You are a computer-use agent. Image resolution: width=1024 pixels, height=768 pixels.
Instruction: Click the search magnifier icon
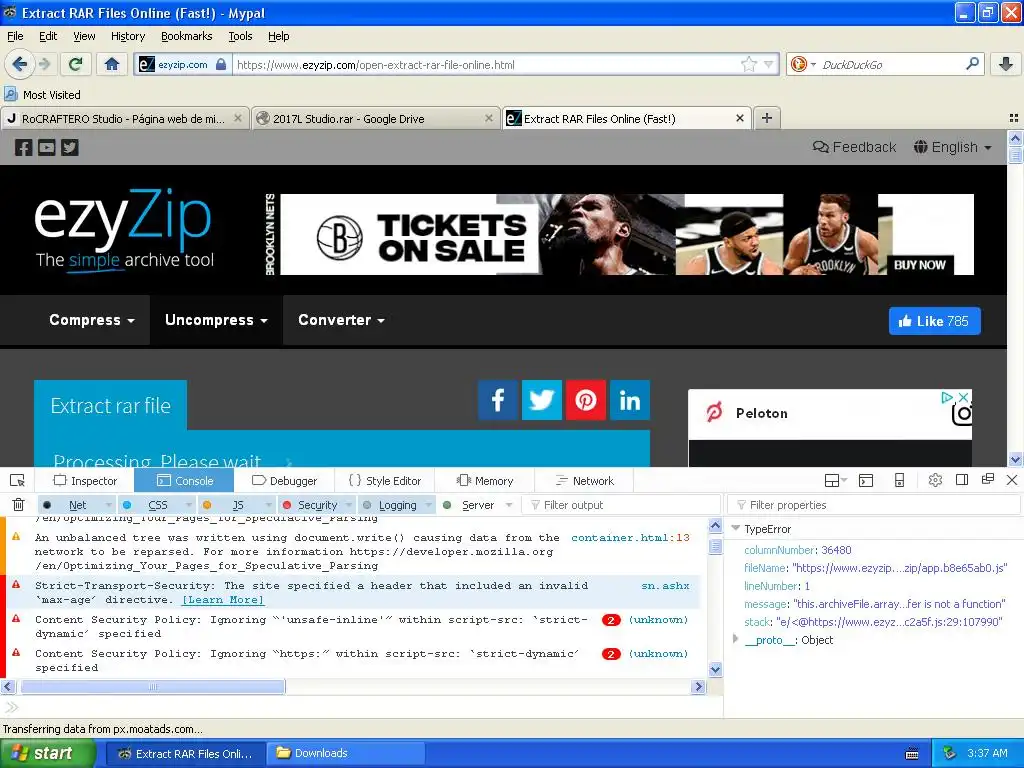[x=972, y=64]
